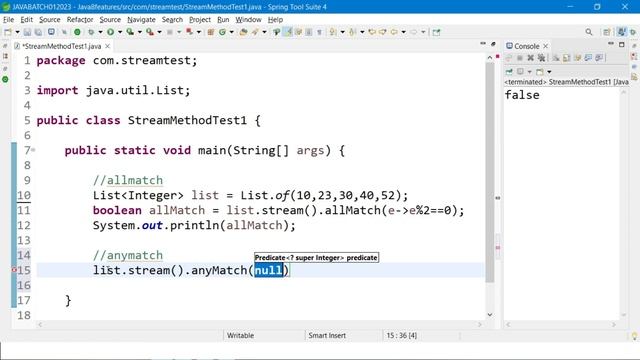Click the Coverage run icon
This screenshot has height=360, width=640.
[130, 32]
